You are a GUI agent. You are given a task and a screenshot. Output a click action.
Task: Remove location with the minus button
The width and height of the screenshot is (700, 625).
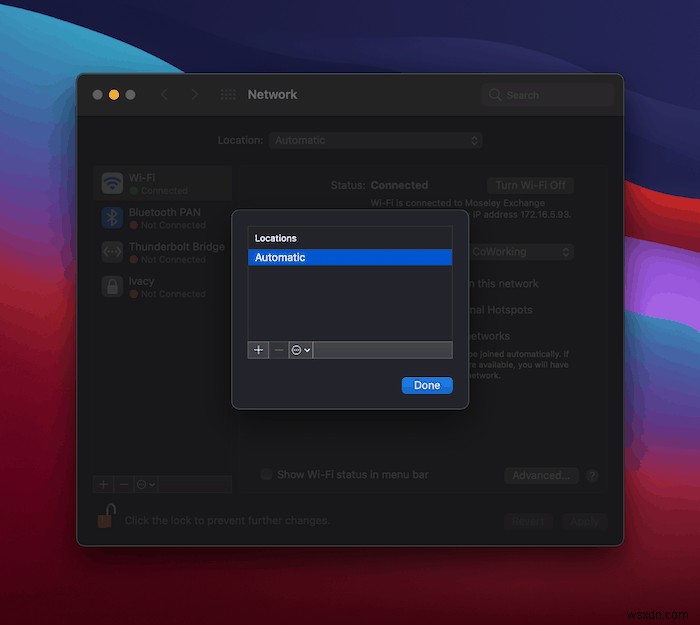(x=279, y=350)
